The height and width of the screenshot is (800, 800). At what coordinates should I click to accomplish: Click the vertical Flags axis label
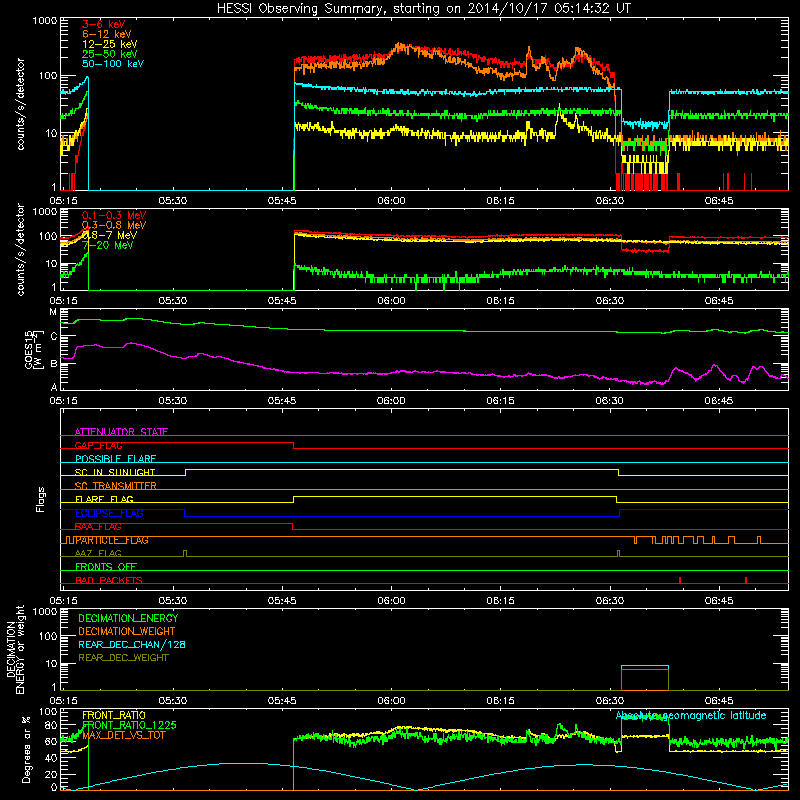[41, 499]
